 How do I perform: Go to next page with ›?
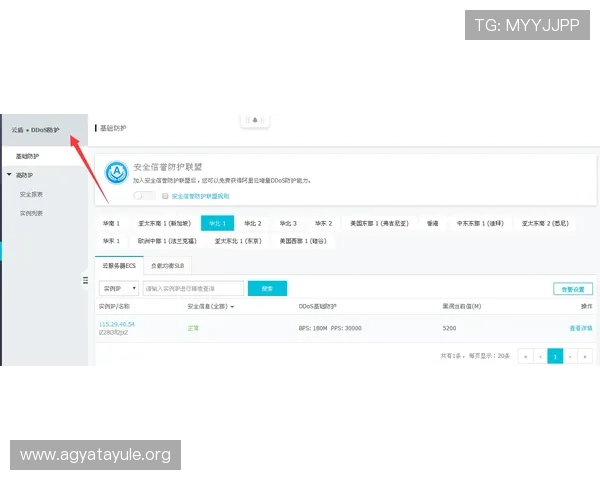570,356
